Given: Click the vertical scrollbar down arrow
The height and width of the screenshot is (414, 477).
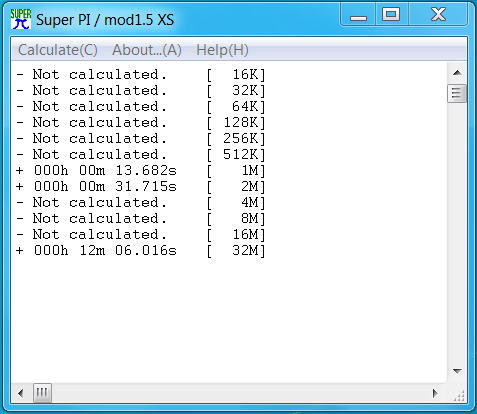Looking at the screenshot, I should 457,371.
